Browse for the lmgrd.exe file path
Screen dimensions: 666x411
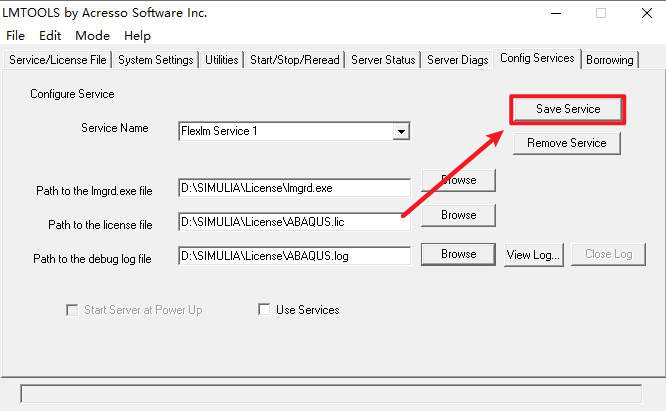point(458,180)
